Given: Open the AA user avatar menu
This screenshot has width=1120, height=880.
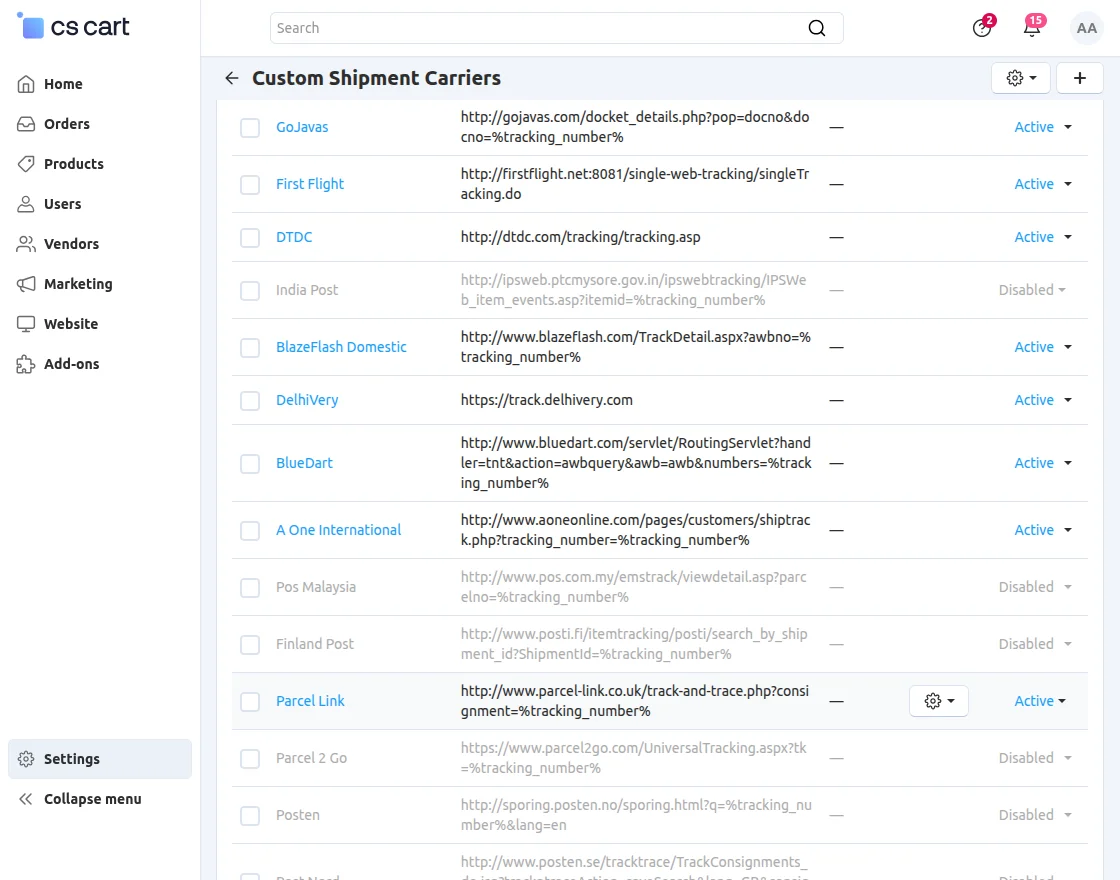Looking at the screenshot, I should click(1086, 28).
